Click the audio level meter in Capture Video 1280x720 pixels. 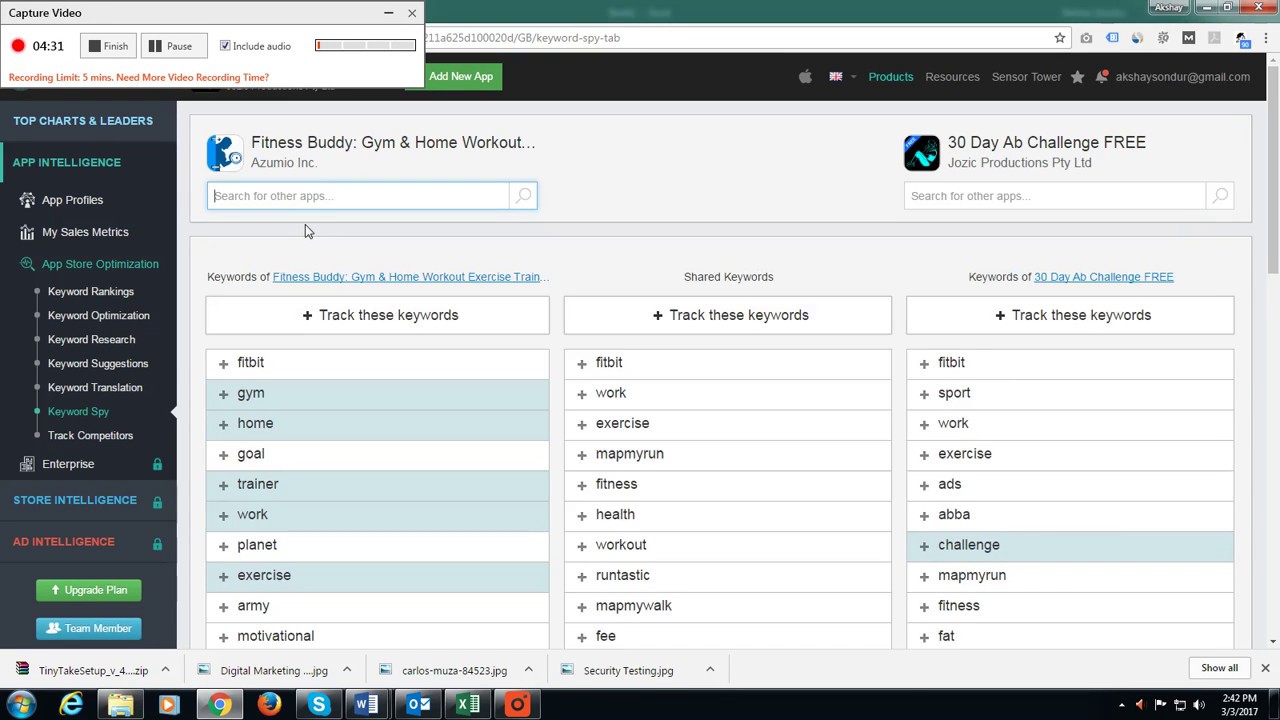pos(365,45)
